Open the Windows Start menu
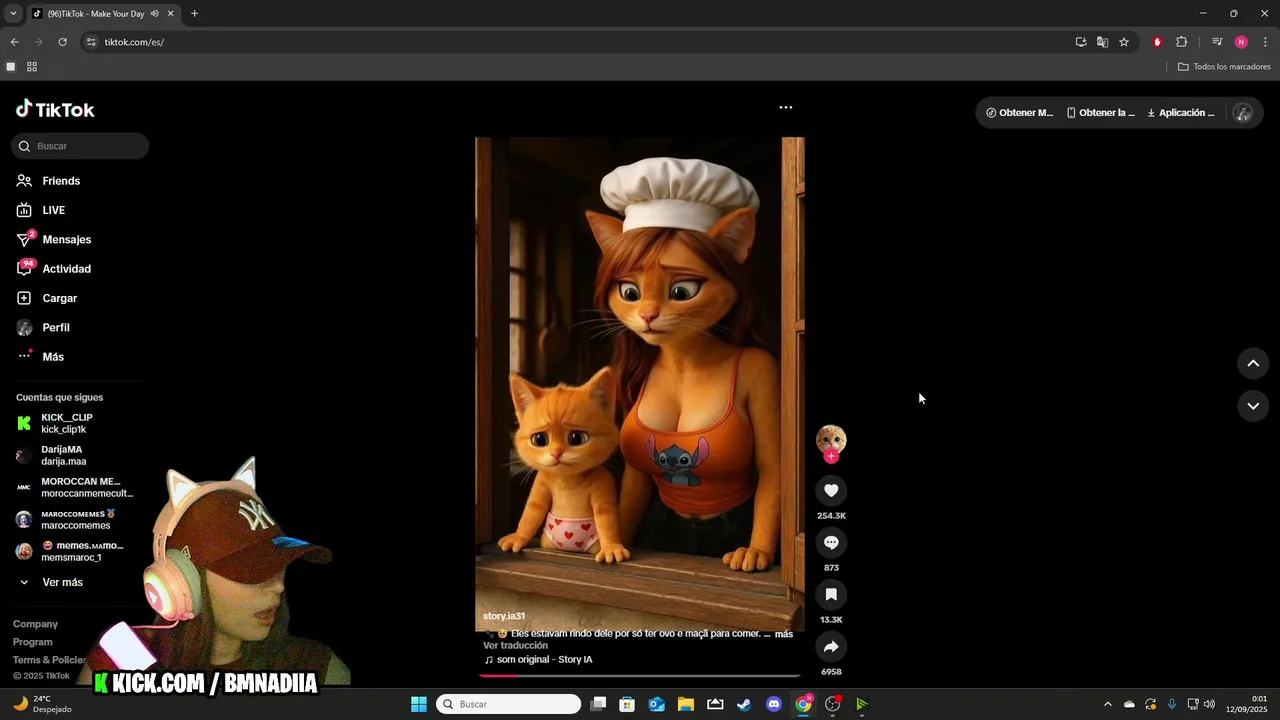 coord(419,704)
